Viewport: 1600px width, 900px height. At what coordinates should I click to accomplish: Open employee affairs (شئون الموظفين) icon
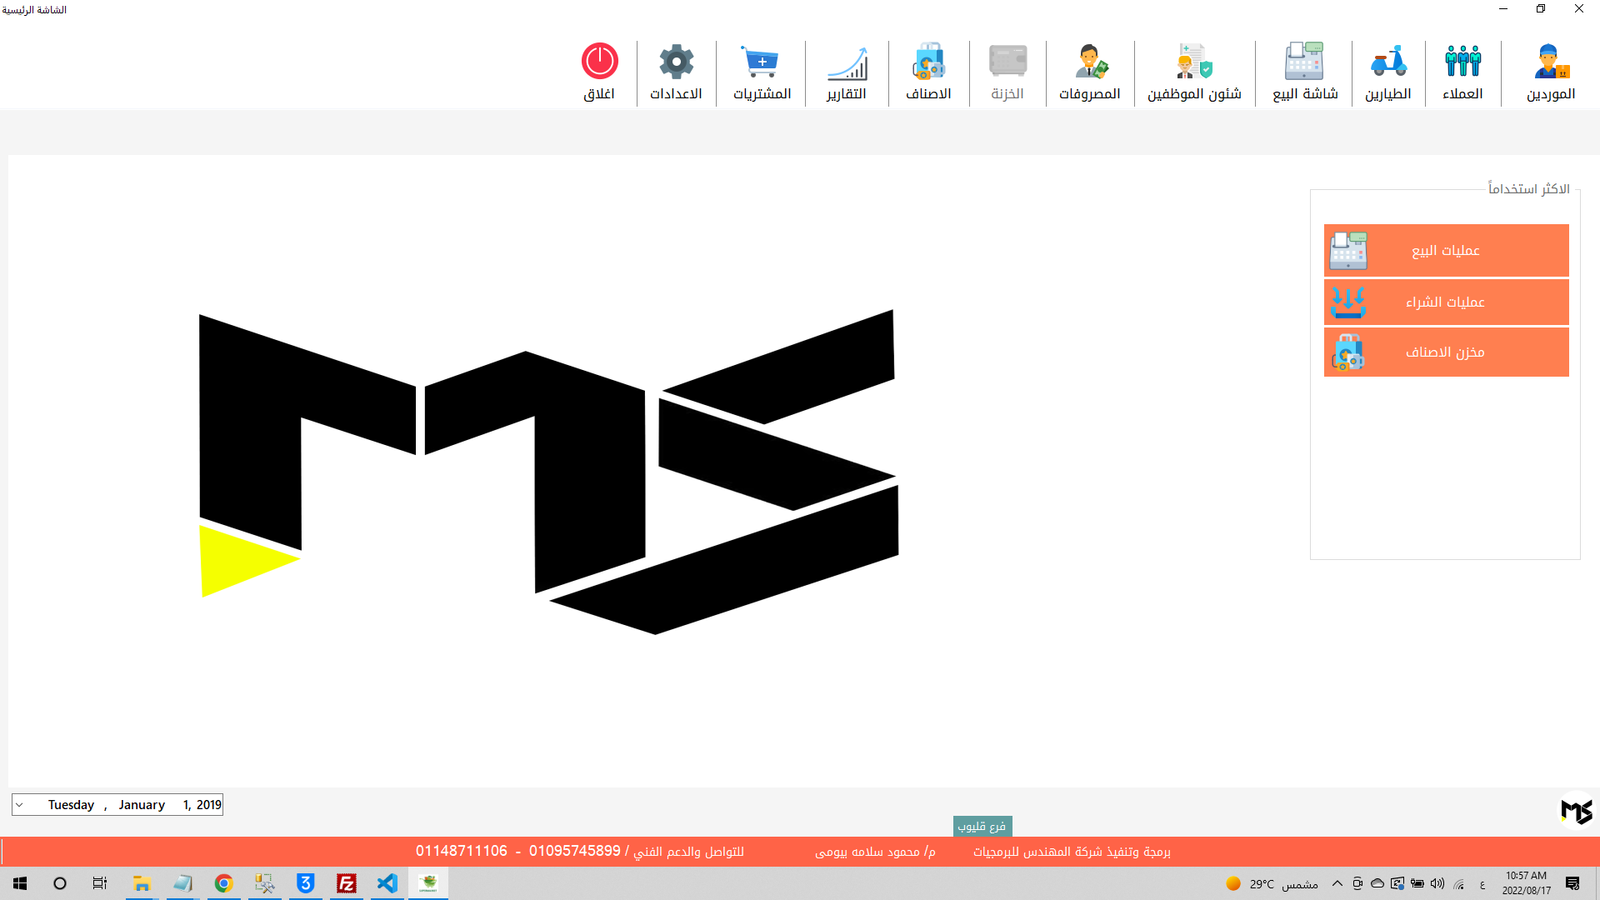pyautogui.click(x=1194, y=63)
